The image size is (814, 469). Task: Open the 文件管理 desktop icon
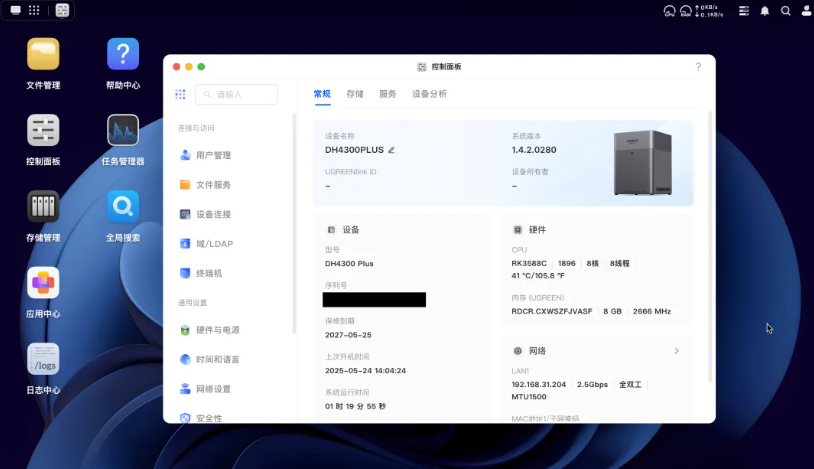(x=43, y=54)
